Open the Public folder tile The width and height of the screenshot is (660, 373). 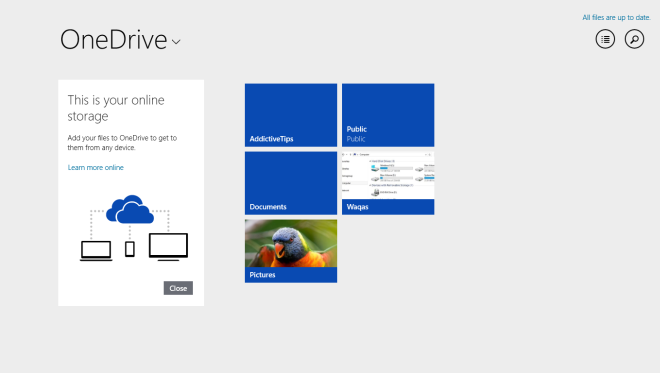point(388,115)
